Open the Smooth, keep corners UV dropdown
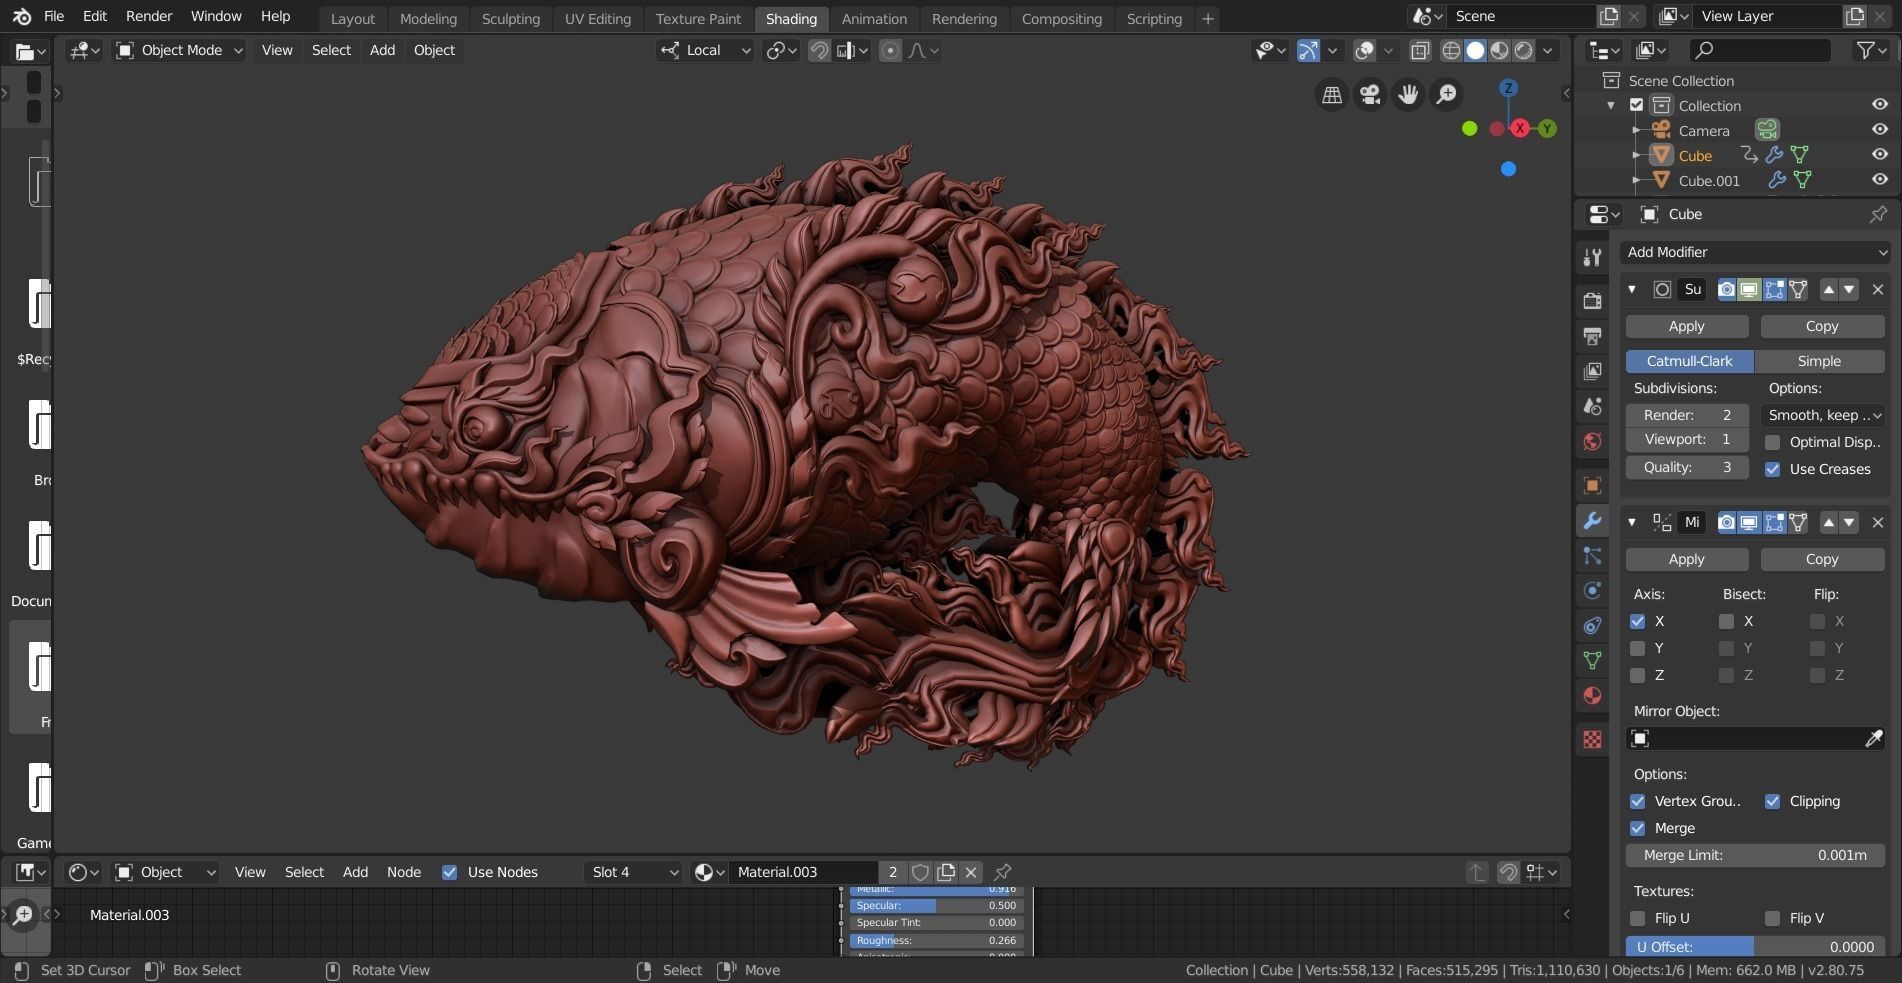1902x983 pixels. click(x=1824, y=415)
